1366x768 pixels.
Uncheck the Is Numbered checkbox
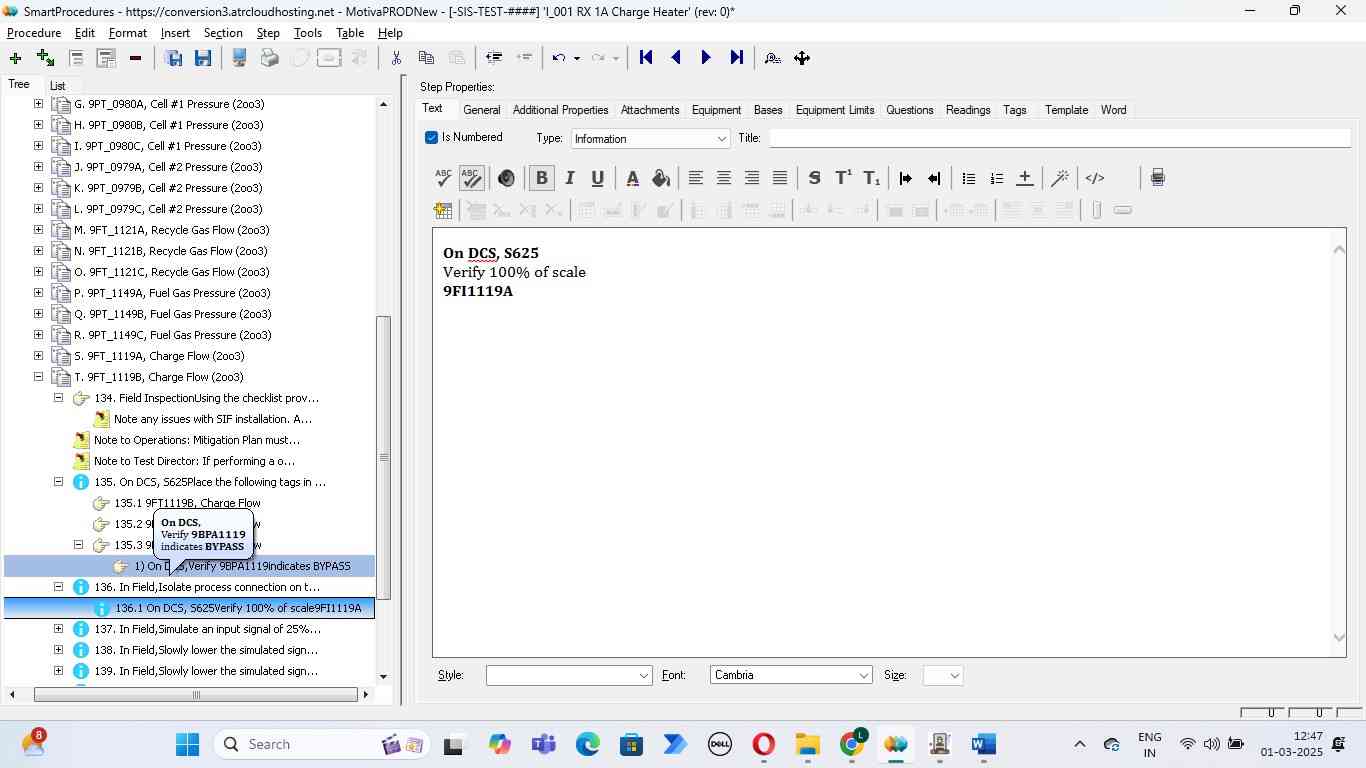[x=431, y=138]
